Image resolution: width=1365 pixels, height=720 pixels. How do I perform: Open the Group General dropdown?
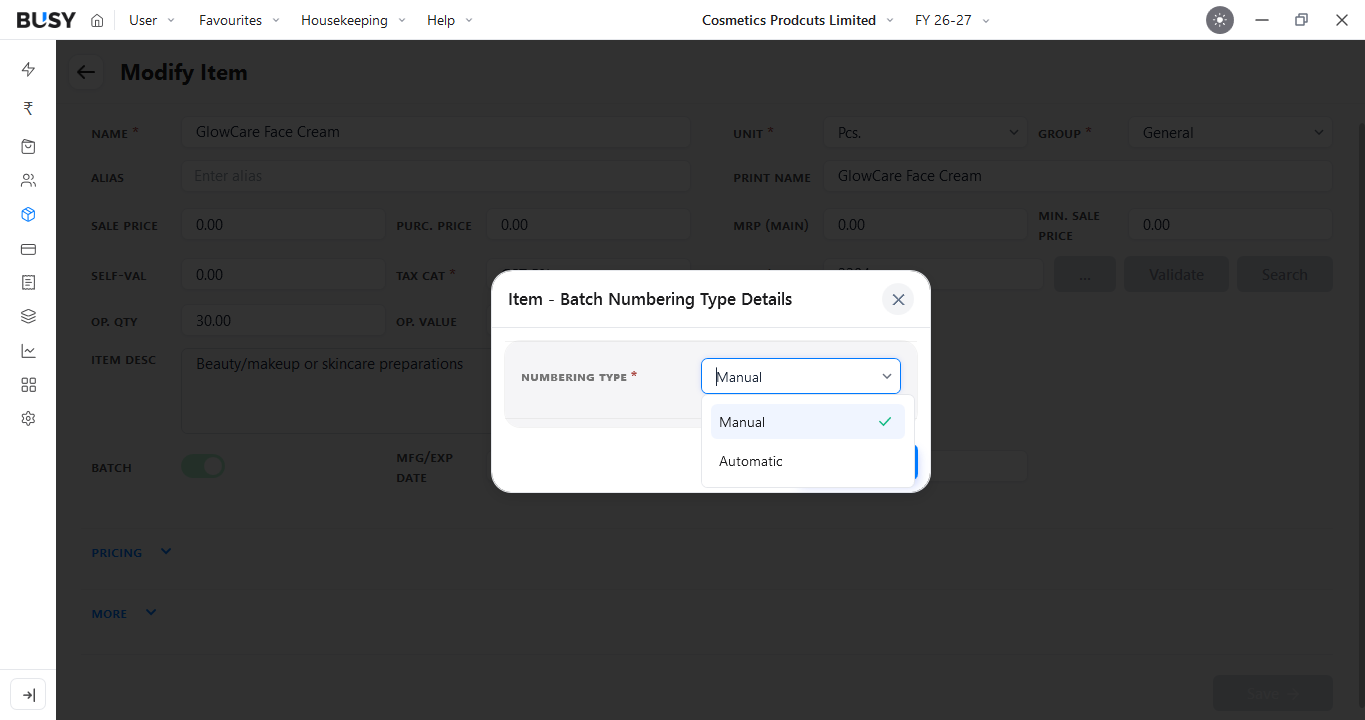[x=1231, y=132]
